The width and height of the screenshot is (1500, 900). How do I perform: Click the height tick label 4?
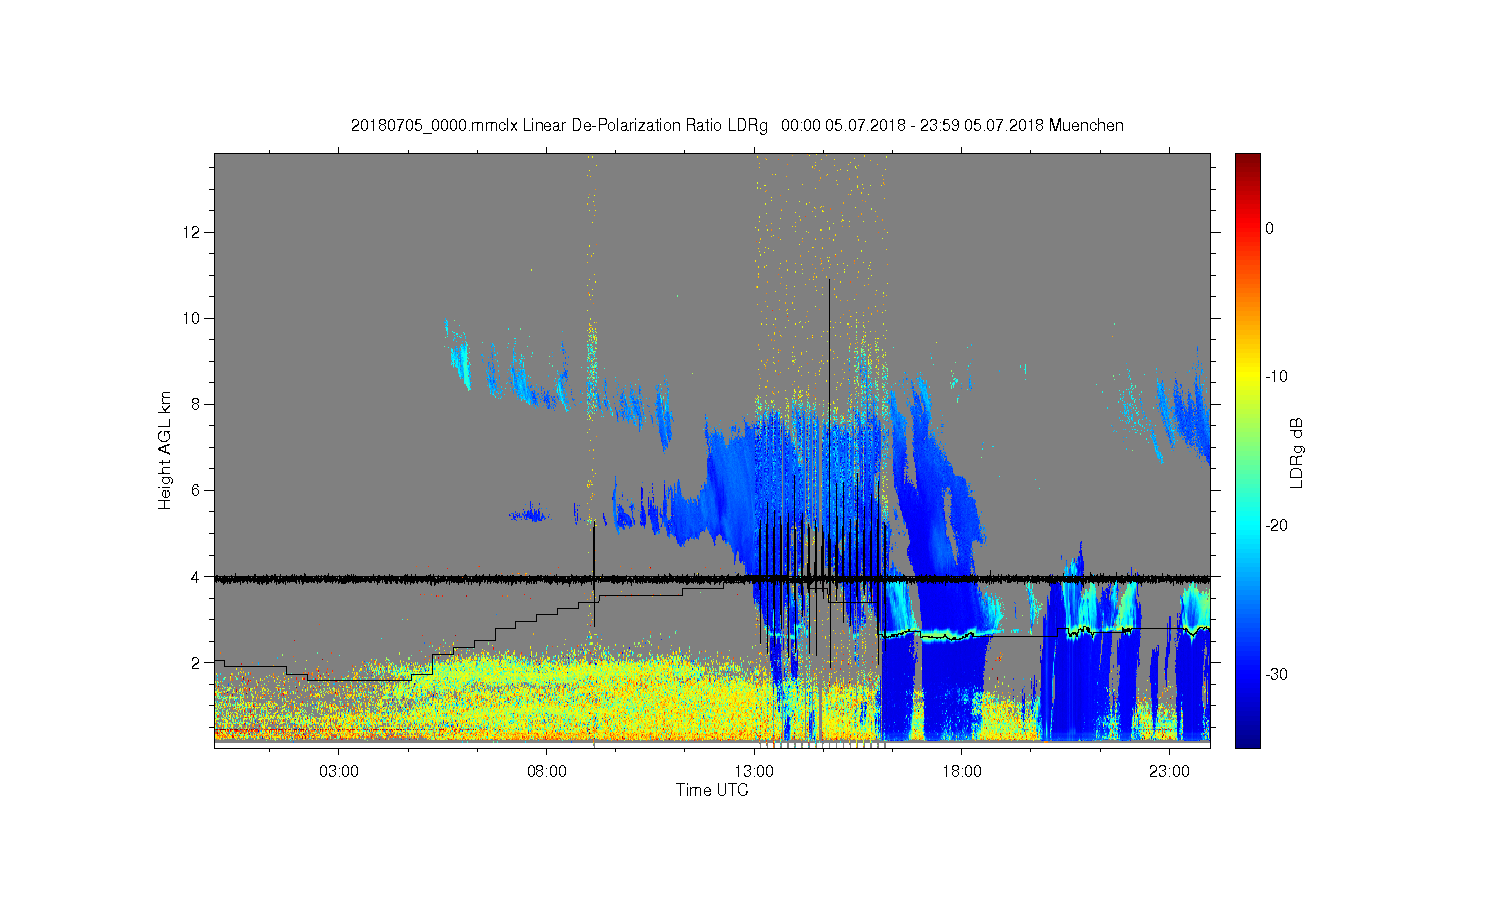196,577
